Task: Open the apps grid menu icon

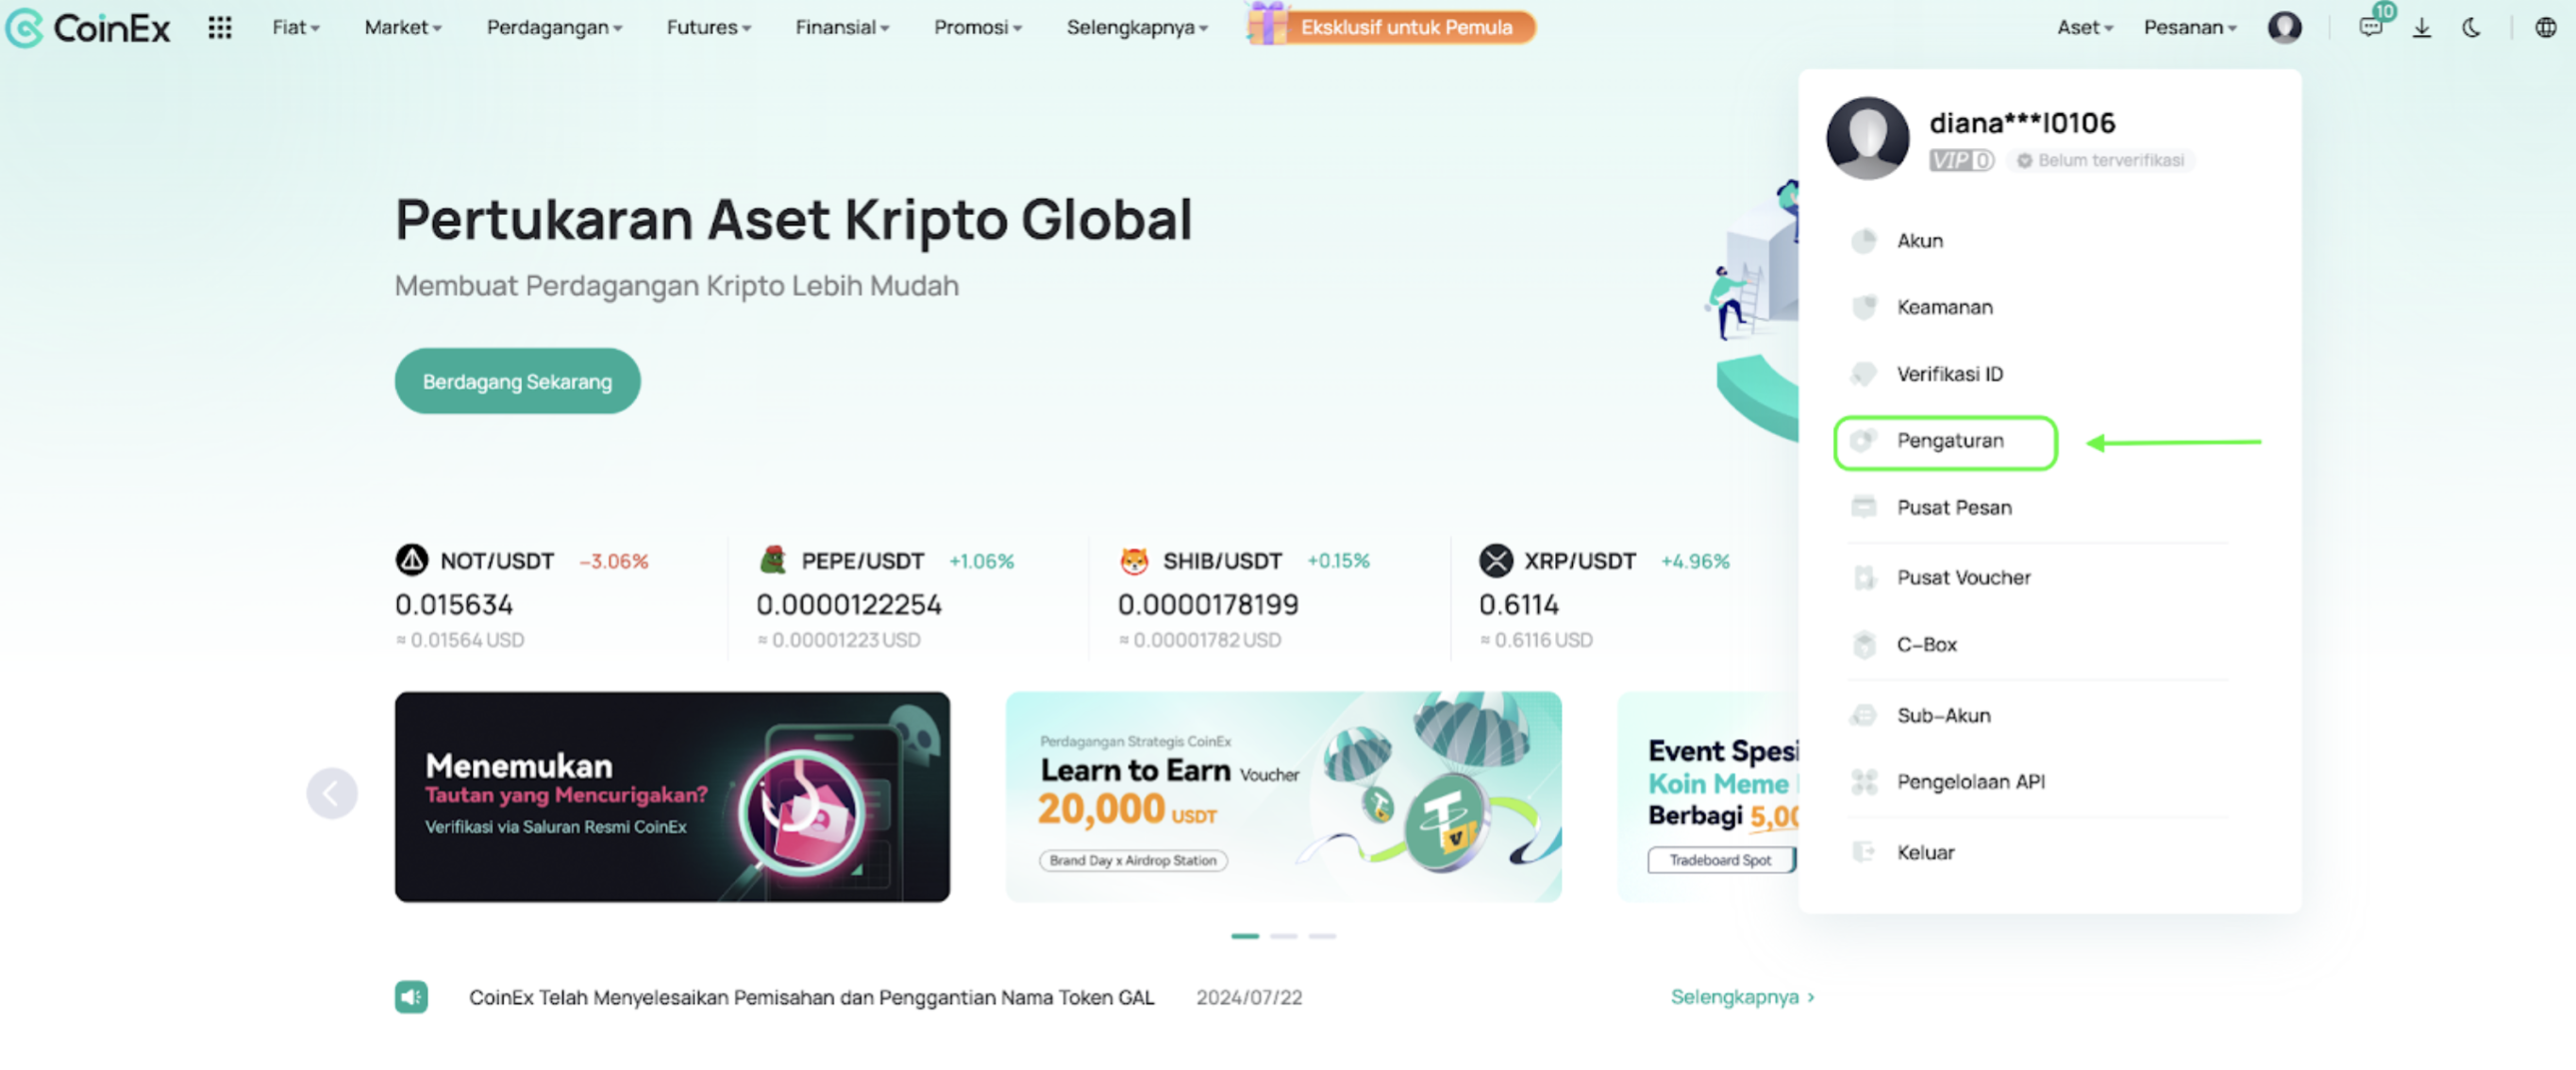Action: pyautogui.click(x=220, y=27)
